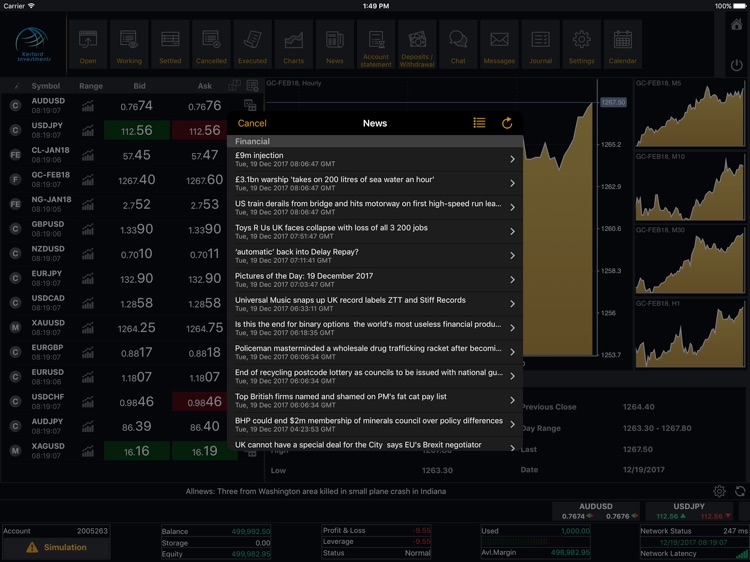Click XAGUSD bid price 16.16
This screenshot has width=750, height=562.
pyautogui.click(x=137, y=451)
